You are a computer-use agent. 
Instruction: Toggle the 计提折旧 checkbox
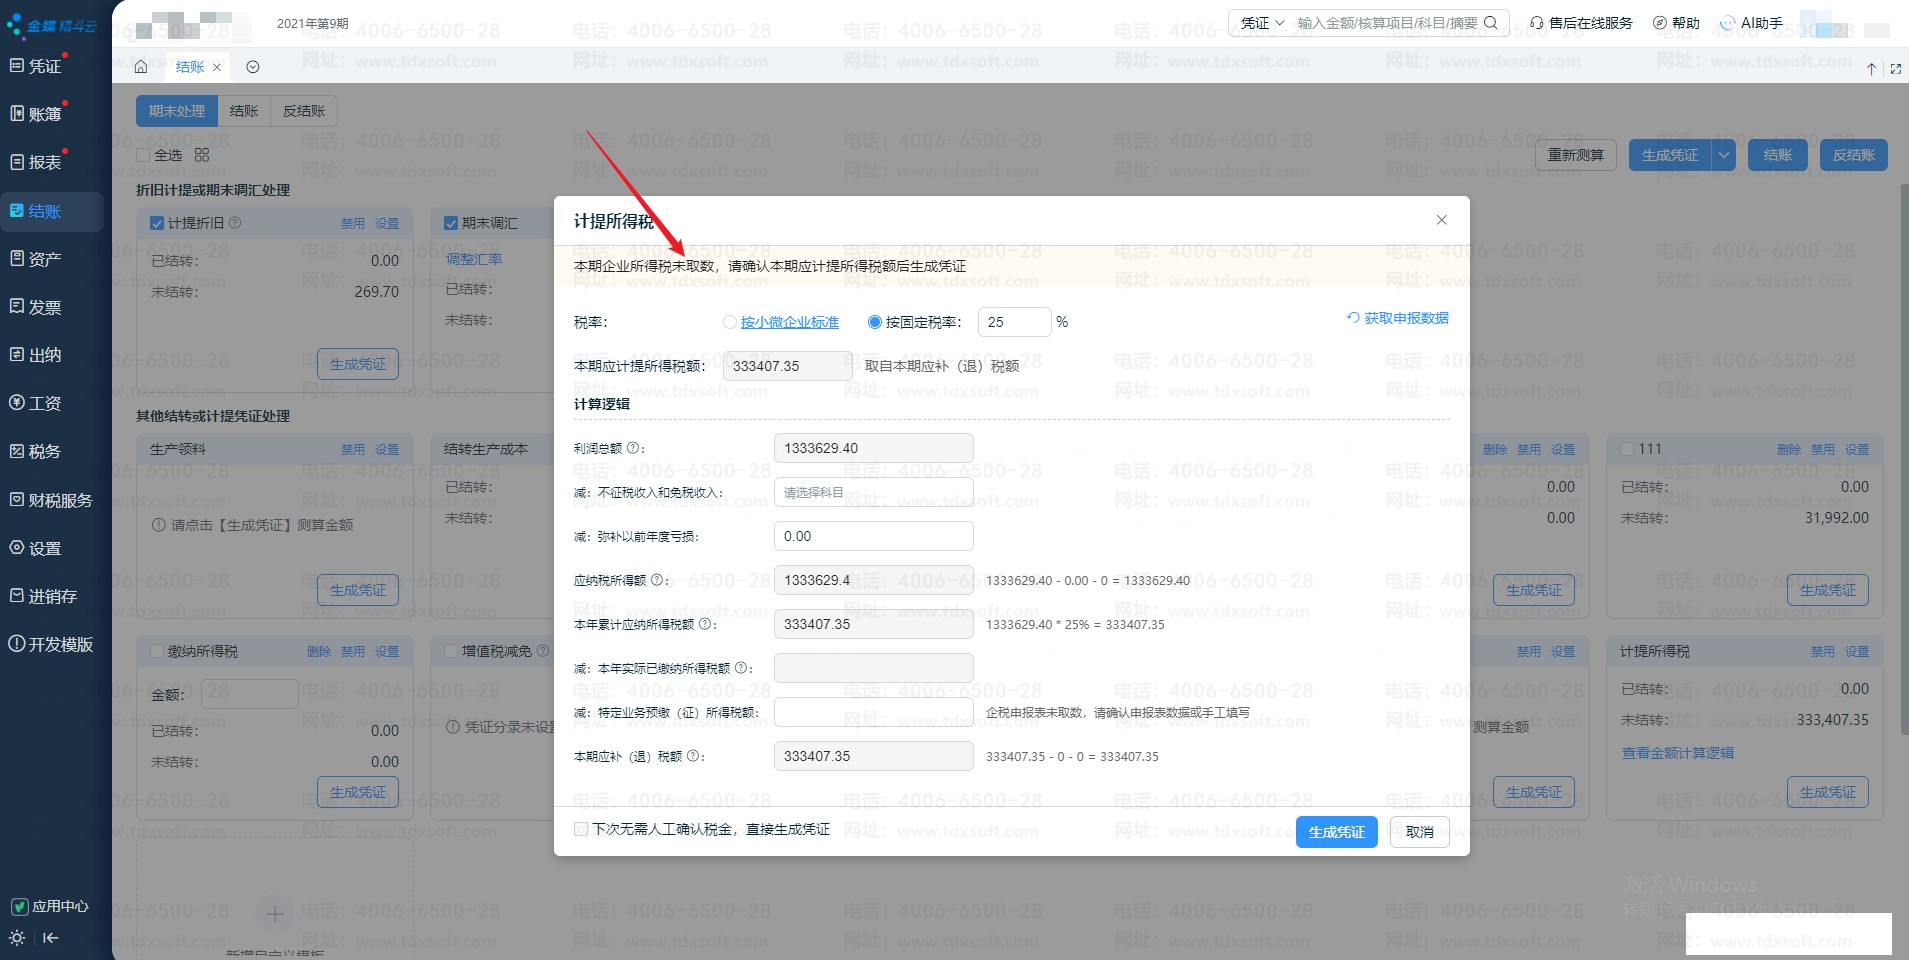tap(157, 223)
